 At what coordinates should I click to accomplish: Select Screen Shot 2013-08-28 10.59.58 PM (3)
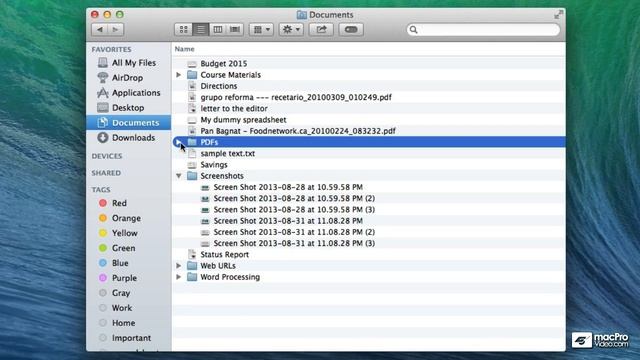coord(294,209)
